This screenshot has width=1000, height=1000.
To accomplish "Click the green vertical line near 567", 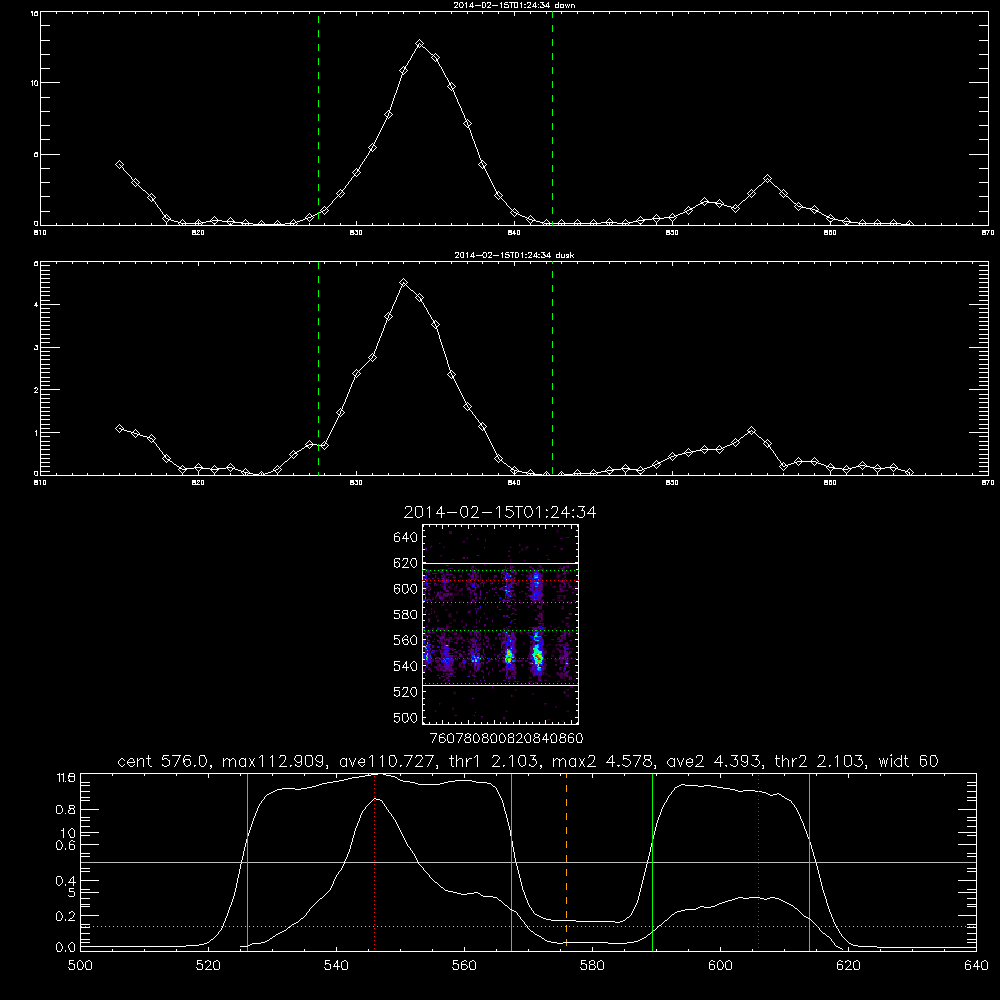I will [511, 861].
